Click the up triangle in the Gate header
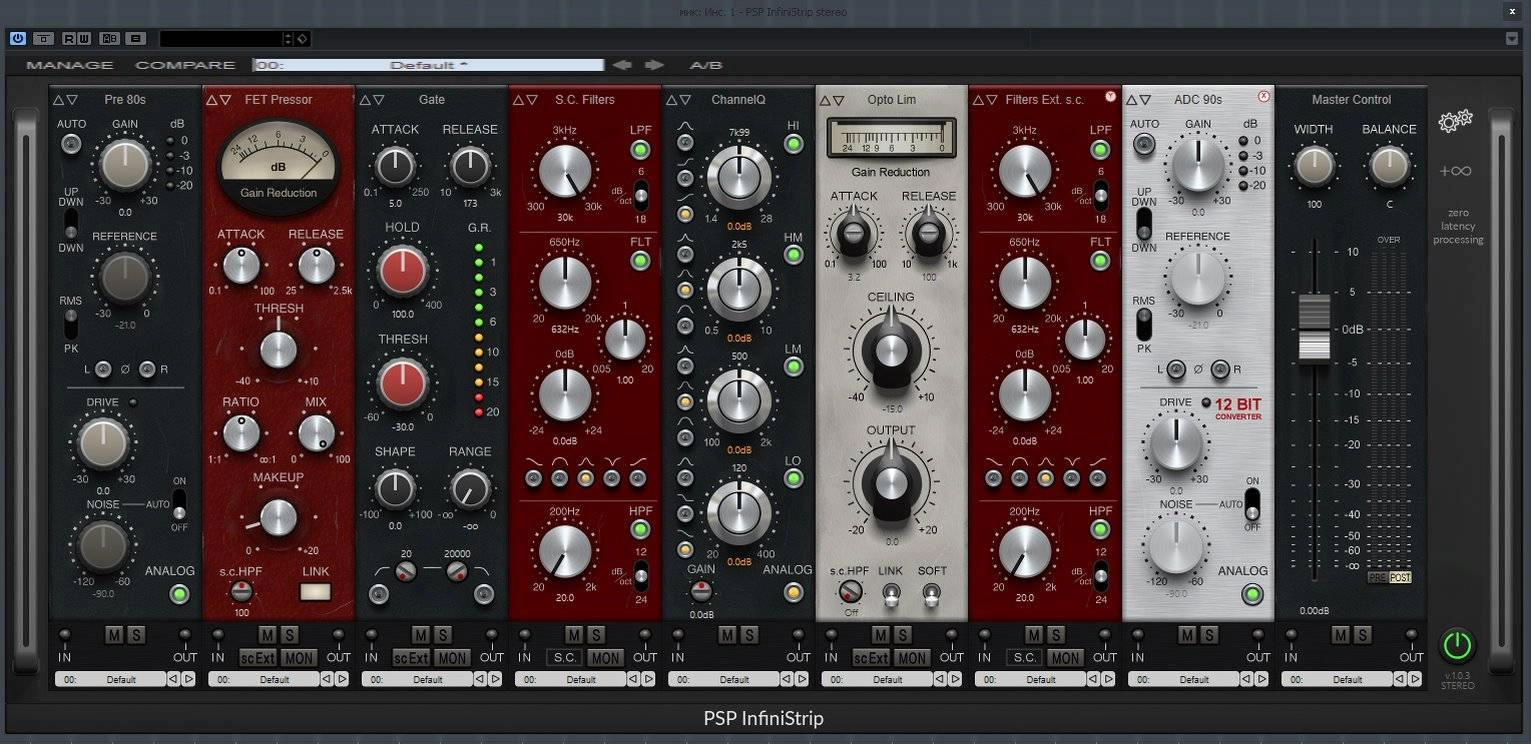 click(365, 100)
